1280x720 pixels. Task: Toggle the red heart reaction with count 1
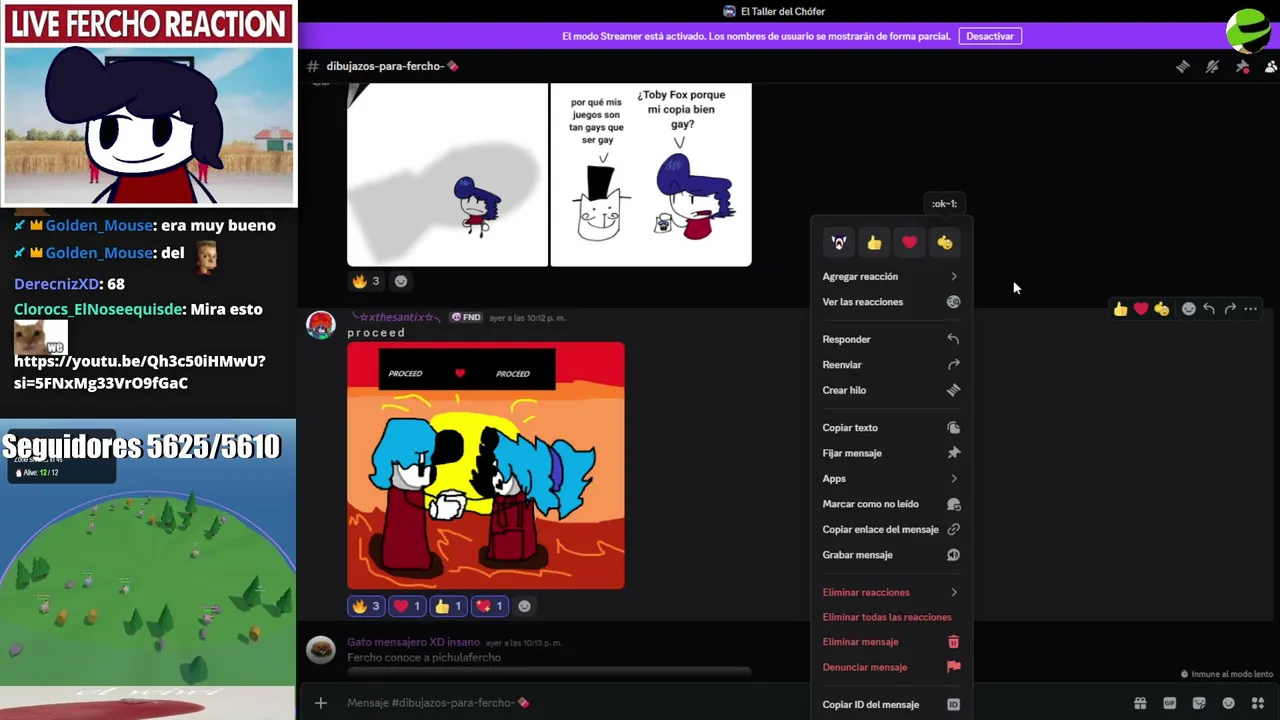coord(407,606)
